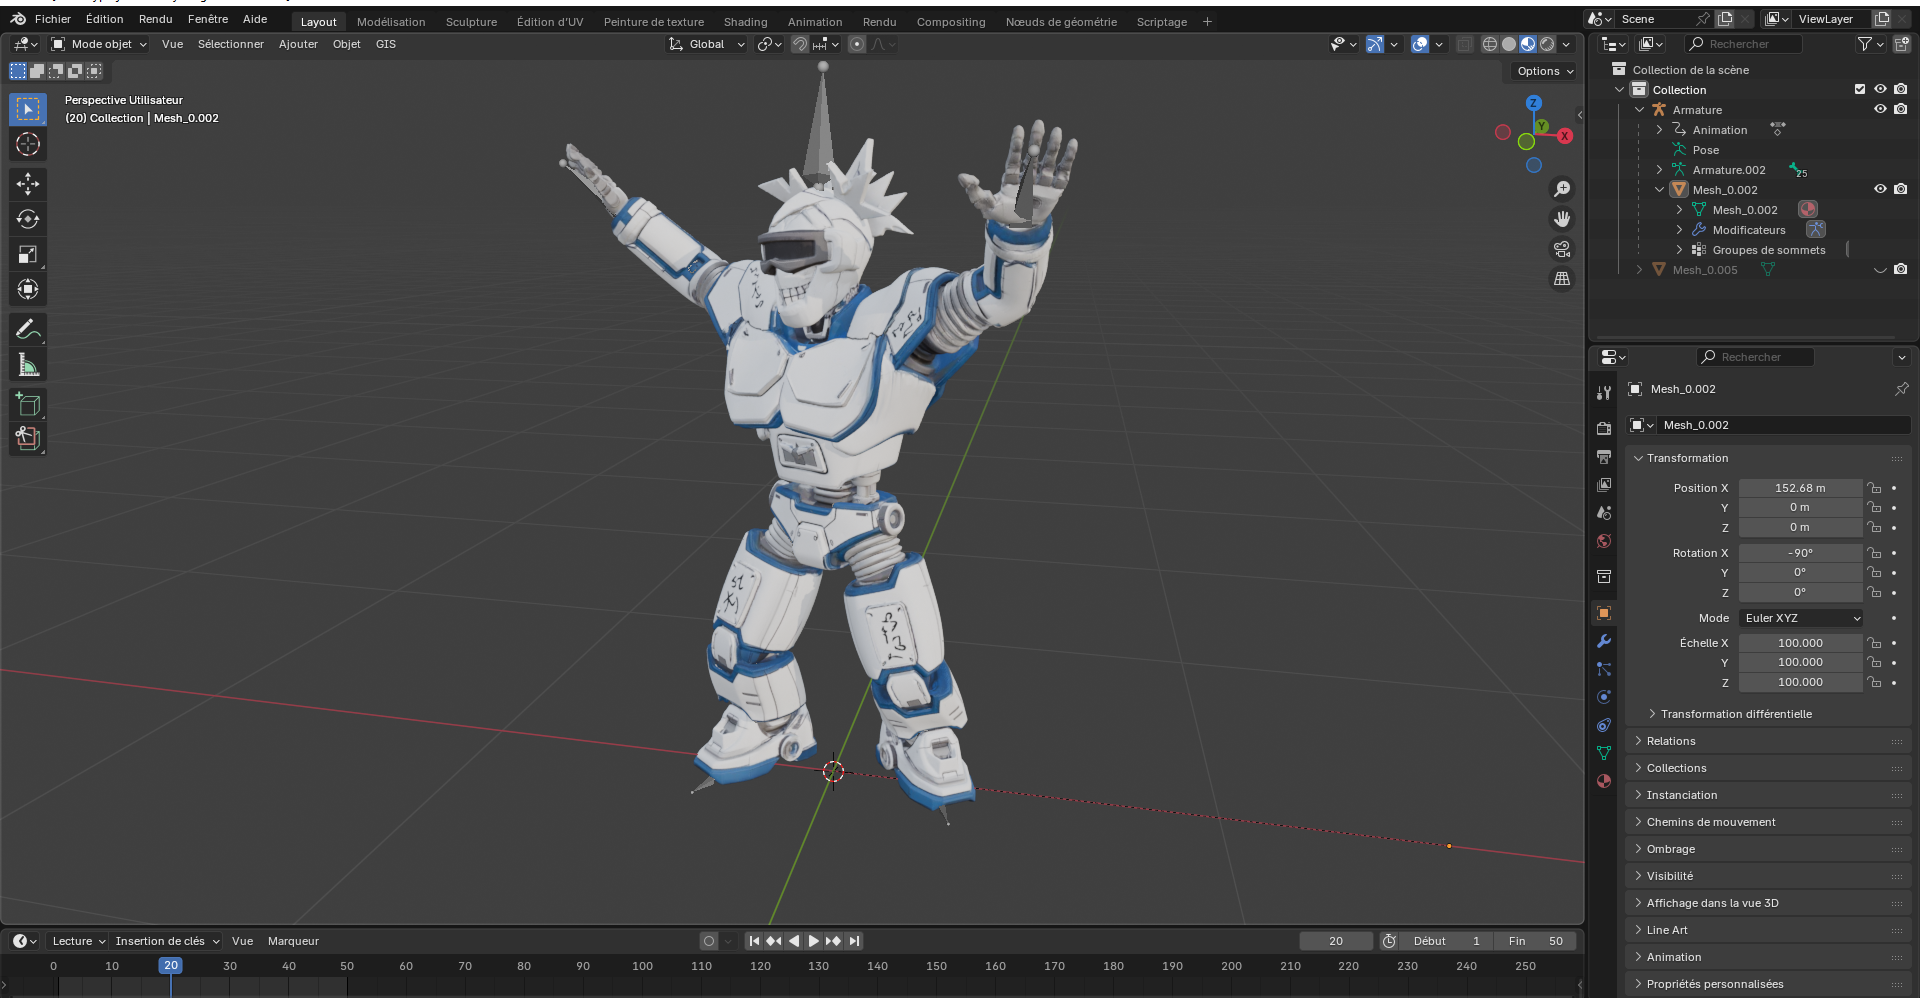Hide Mesh_0.002 with its eye icon
The width and height of the screenshot is (1920, 998).
tap(1880, 190)
